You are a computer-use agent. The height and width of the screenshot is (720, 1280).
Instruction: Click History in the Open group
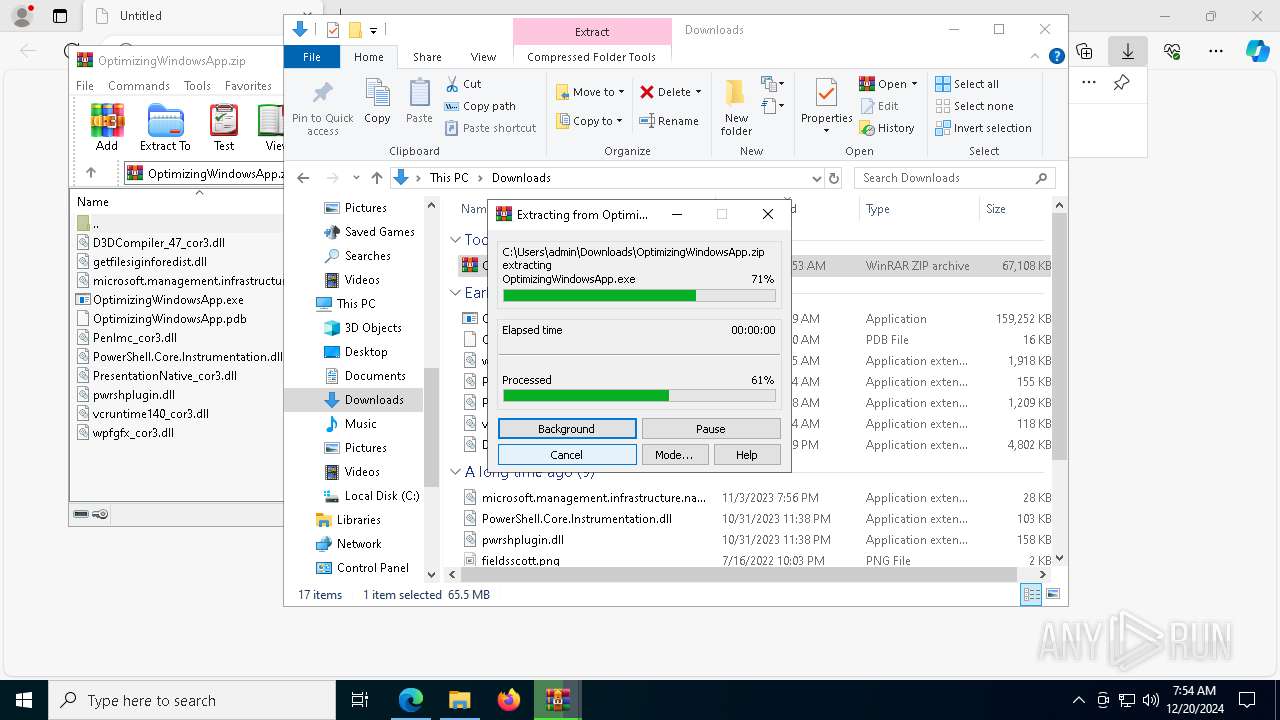886,128
